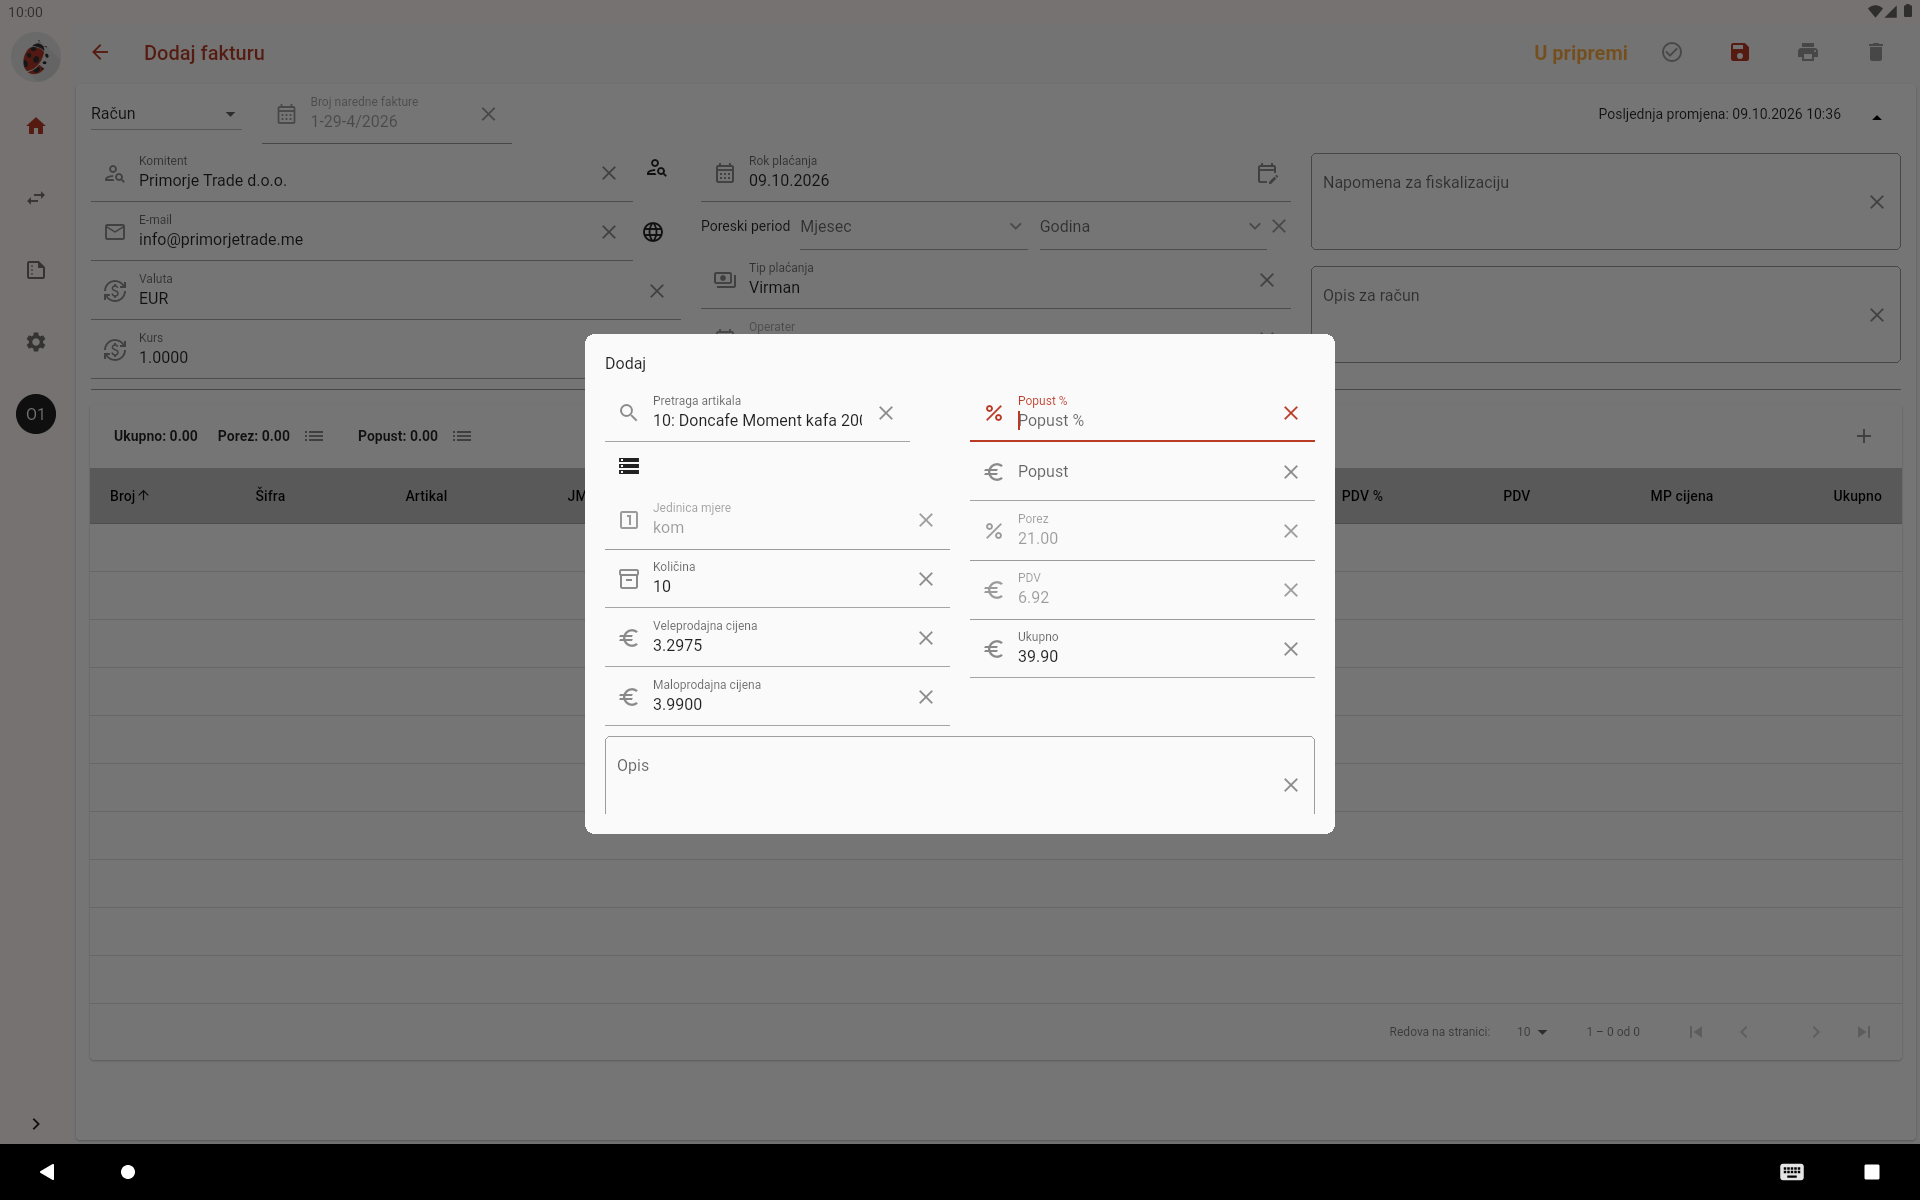The height and width of the screenshot is (1200, 1920).
Task: Open the transfers arrows sidebar icon
Action: pyautogui.click(x=36, y=198)
